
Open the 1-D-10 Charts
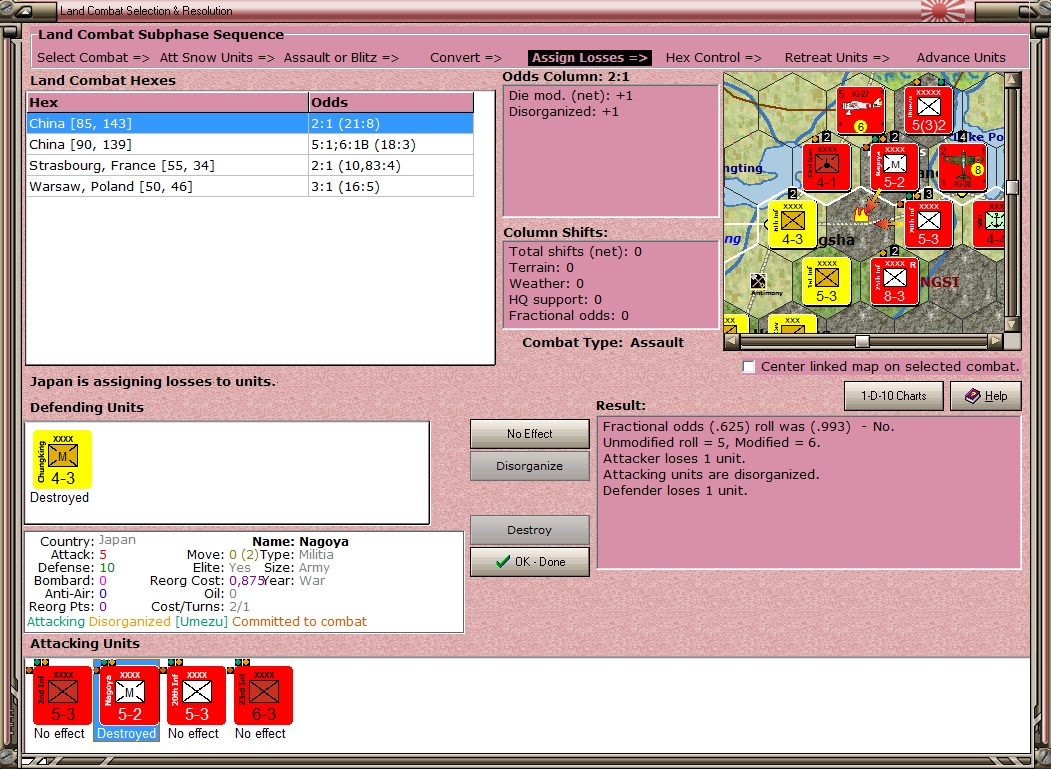pos(893,396)
